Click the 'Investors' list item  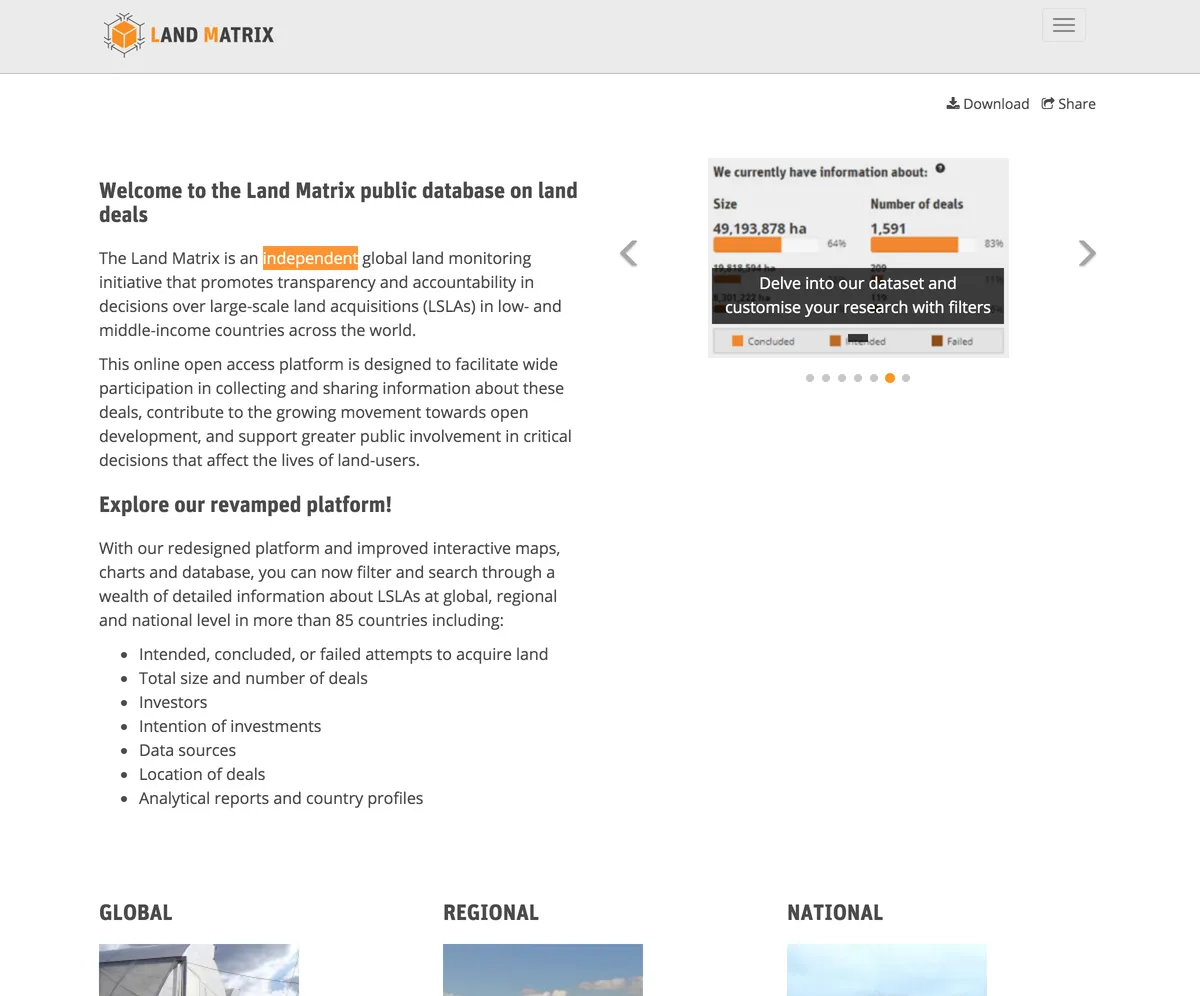pyautogui.click(x=173, y=702)
